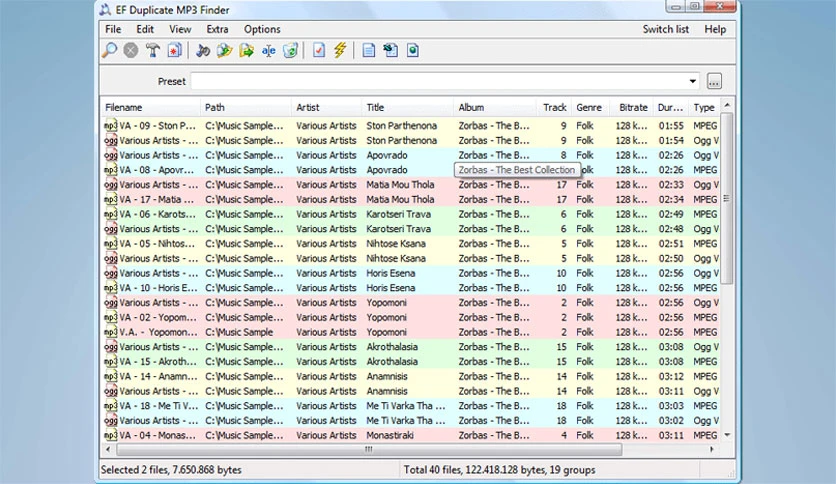Click the horizontal scrollbar left arrow
The width and height of the screenshot is (836, 484).
pyautogui.click(x=108, y=449)
